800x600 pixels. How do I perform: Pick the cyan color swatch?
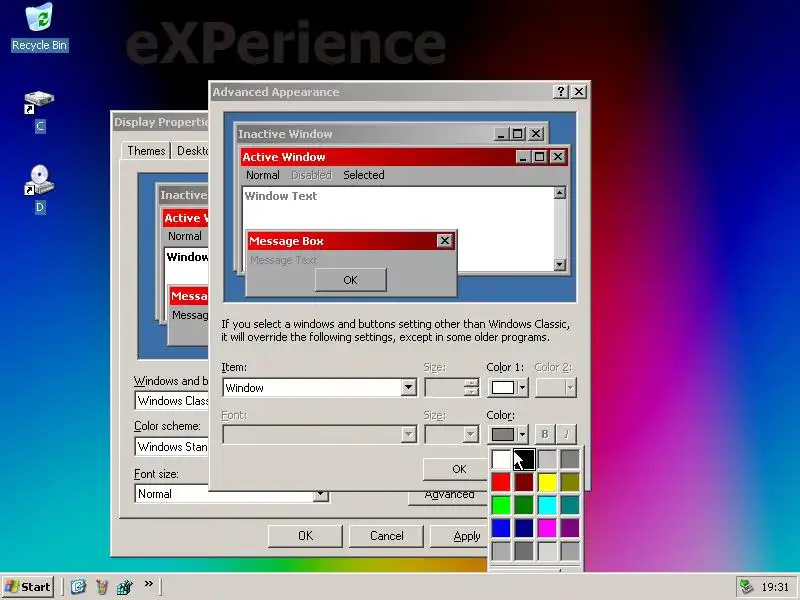[x=547, y=505]
